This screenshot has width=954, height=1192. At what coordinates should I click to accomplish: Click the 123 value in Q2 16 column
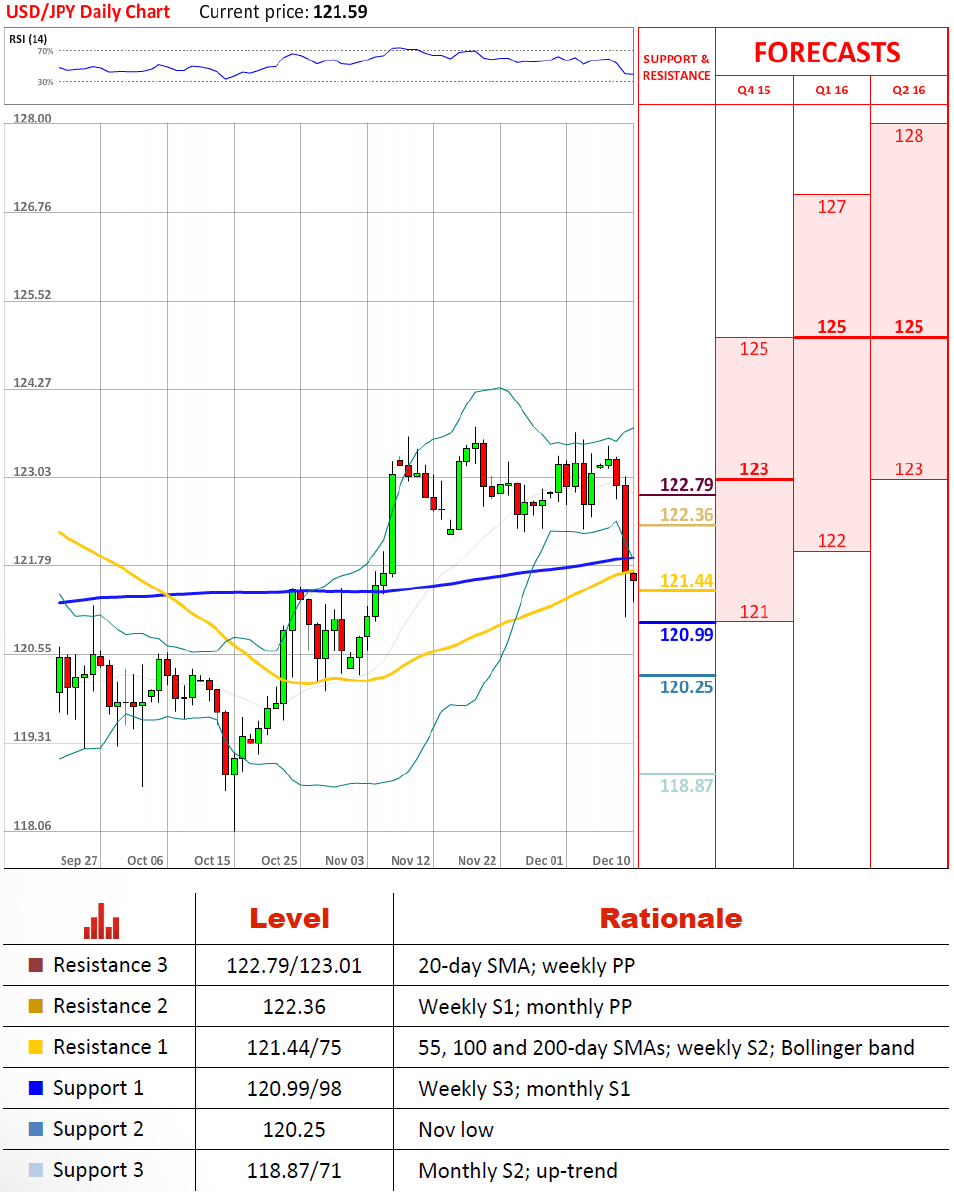tap(909, 469)
